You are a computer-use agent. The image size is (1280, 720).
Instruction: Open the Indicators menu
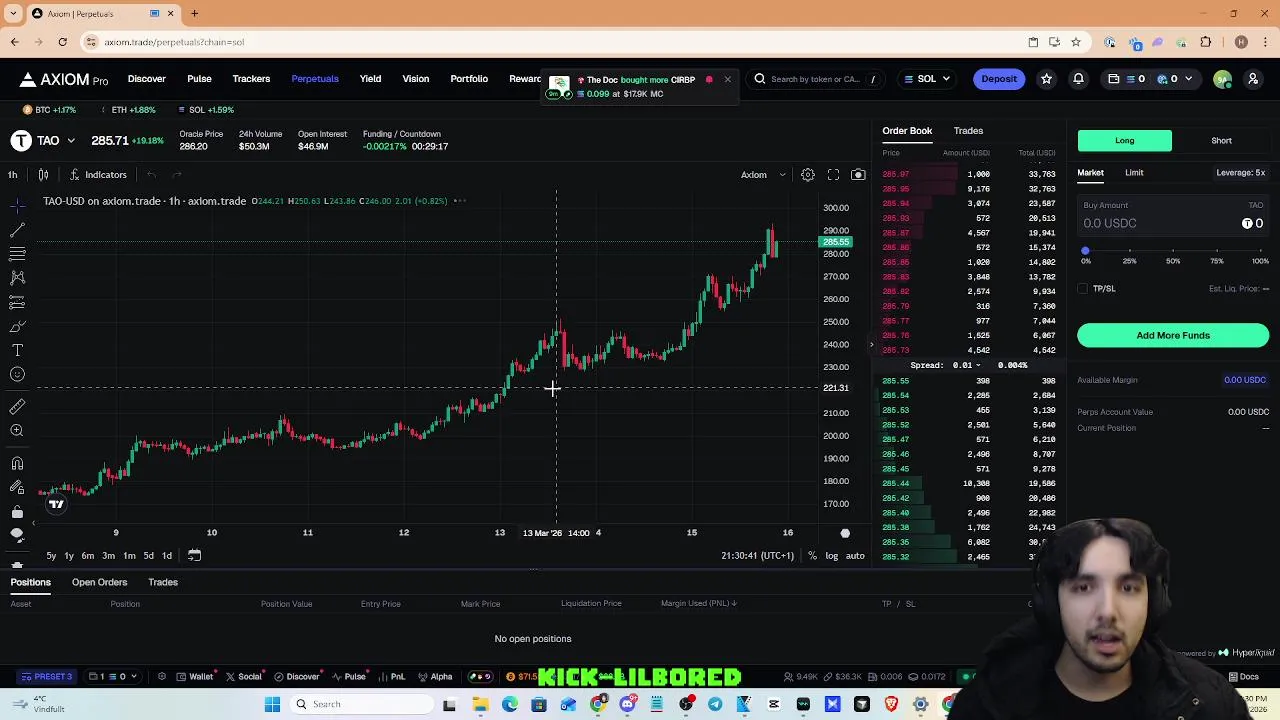pyautogui.click(x=99, y=175)
